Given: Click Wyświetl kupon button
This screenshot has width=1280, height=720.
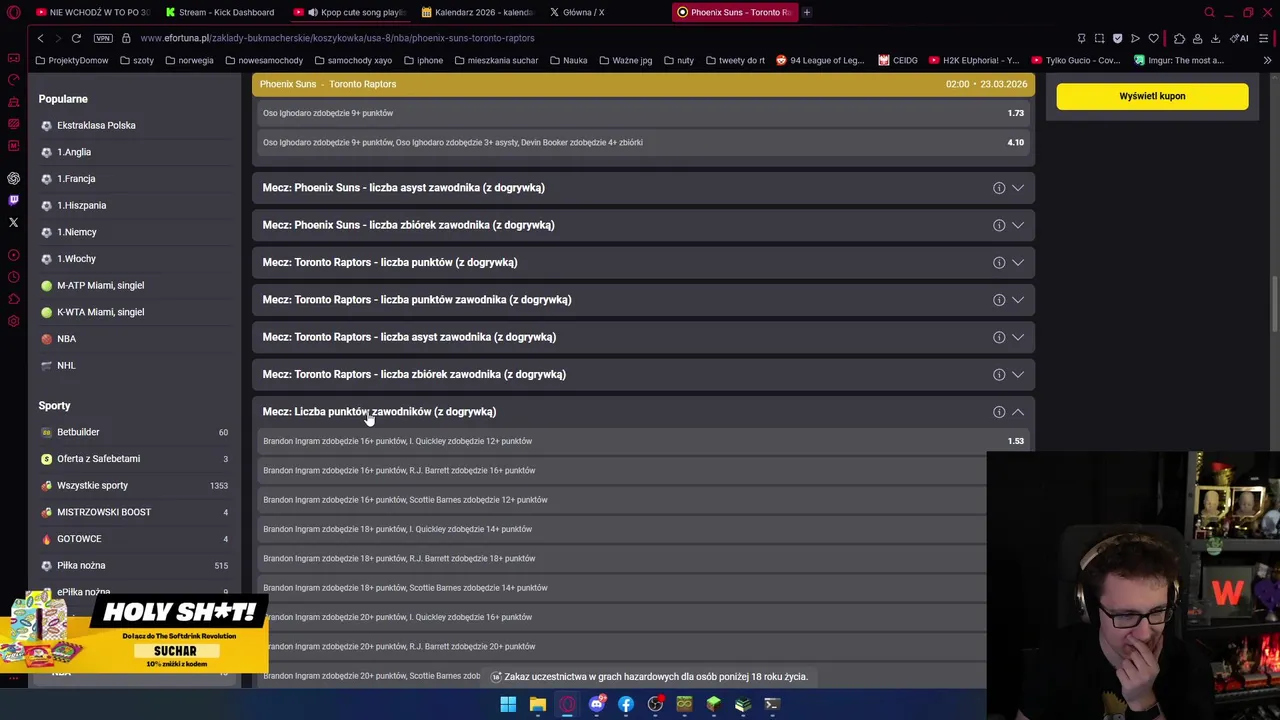Looking at the screenshot, I should 1152,96.
